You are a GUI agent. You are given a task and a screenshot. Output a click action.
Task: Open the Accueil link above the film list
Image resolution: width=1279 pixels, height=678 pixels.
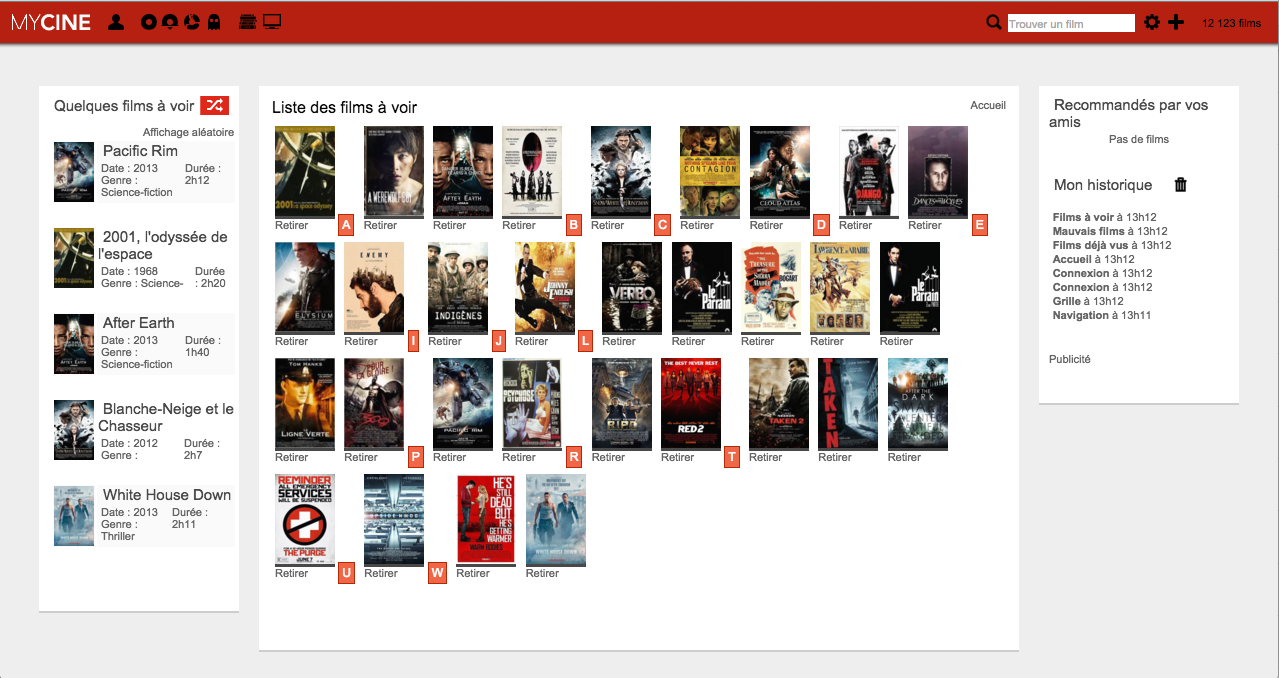987,105
